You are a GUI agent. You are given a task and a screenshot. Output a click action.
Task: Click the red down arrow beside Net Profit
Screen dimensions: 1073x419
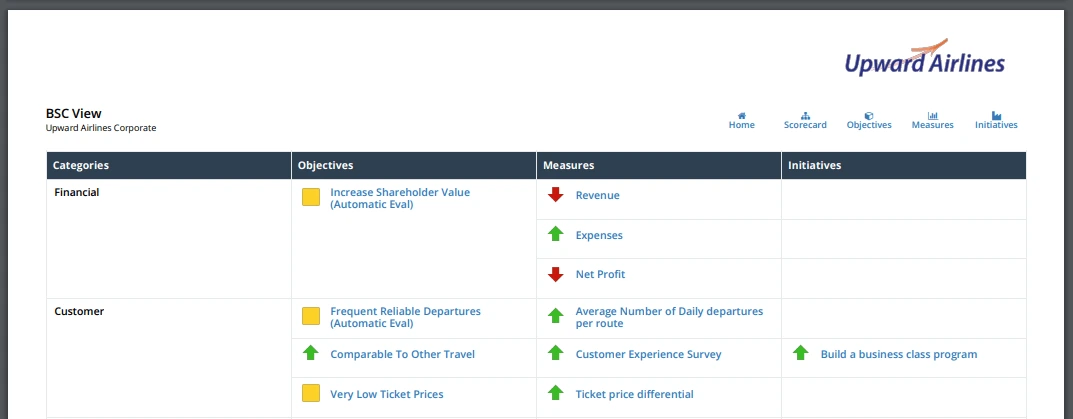coord(556,274)
